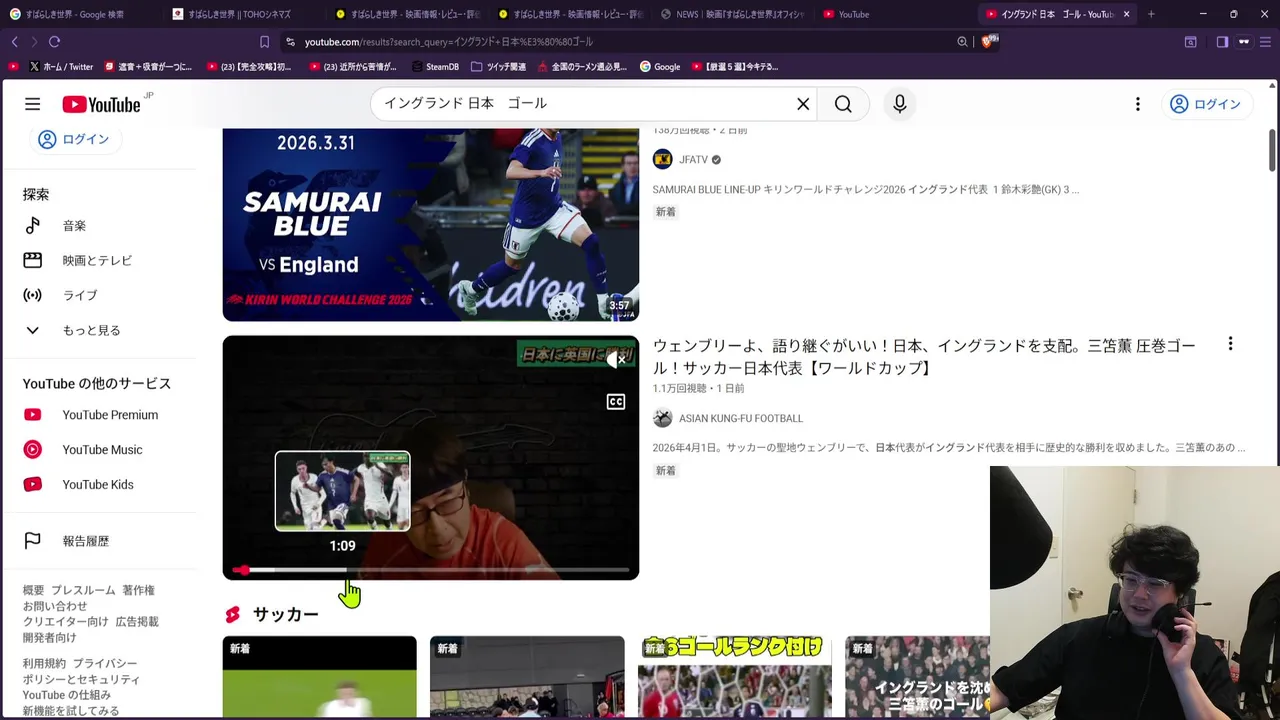This screenshot has width=1280, height=720.
Task: Start voice search with the microphone
Action: click(x=899, y=104)
